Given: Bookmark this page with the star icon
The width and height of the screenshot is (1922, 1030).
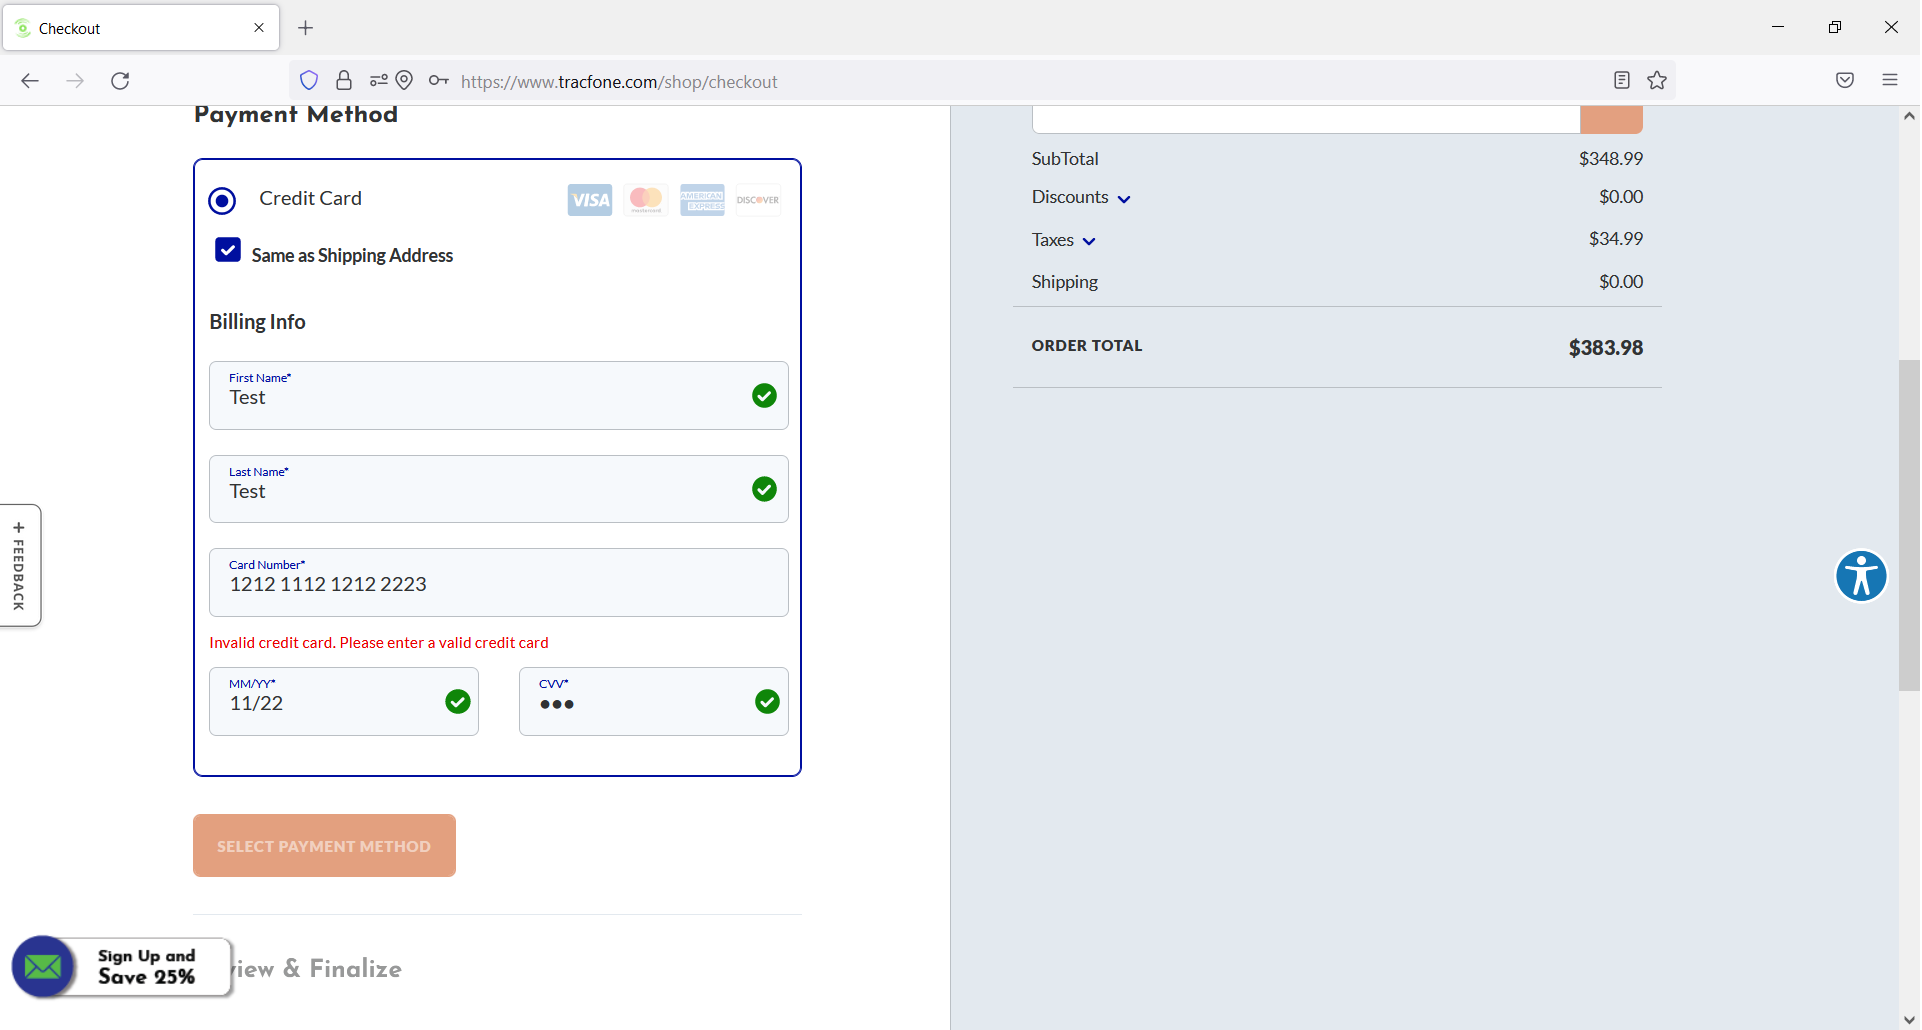Looking at the screenshot, I should [1657, 80].
